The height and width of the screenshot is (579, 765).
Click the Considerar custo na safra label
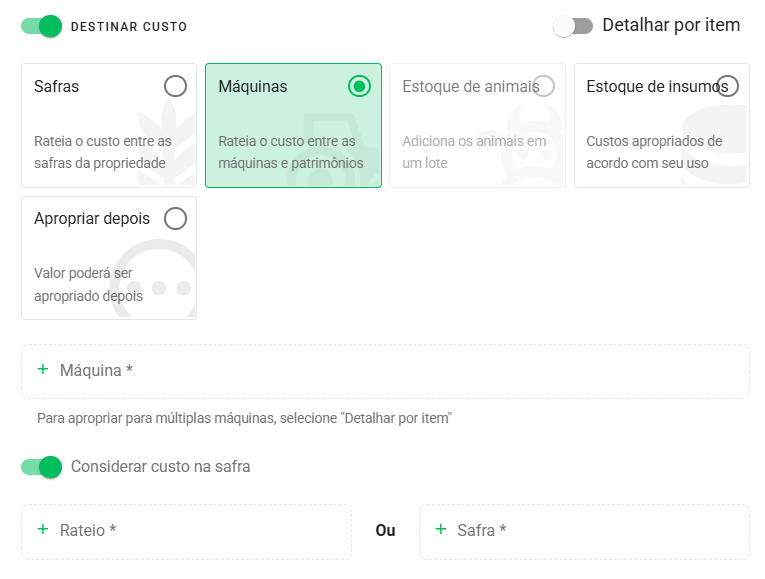[161, 466]
